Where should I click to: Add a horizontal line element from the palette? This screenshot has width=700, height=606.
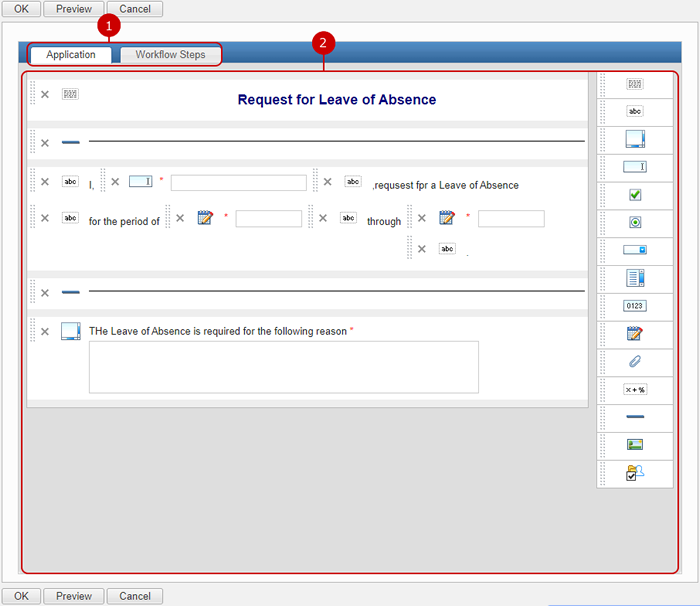click(635, 417)
